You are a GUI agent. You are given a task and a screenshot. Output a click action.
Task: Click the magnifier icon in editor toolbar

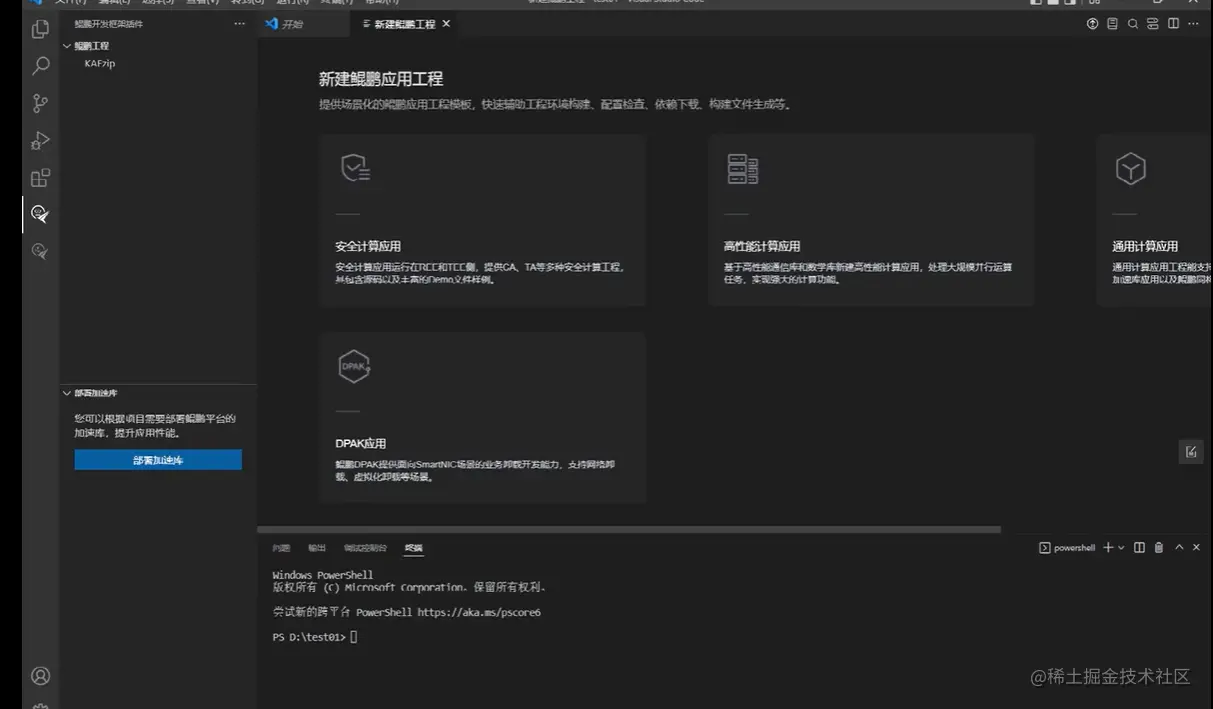click(x=1133, y=24)
